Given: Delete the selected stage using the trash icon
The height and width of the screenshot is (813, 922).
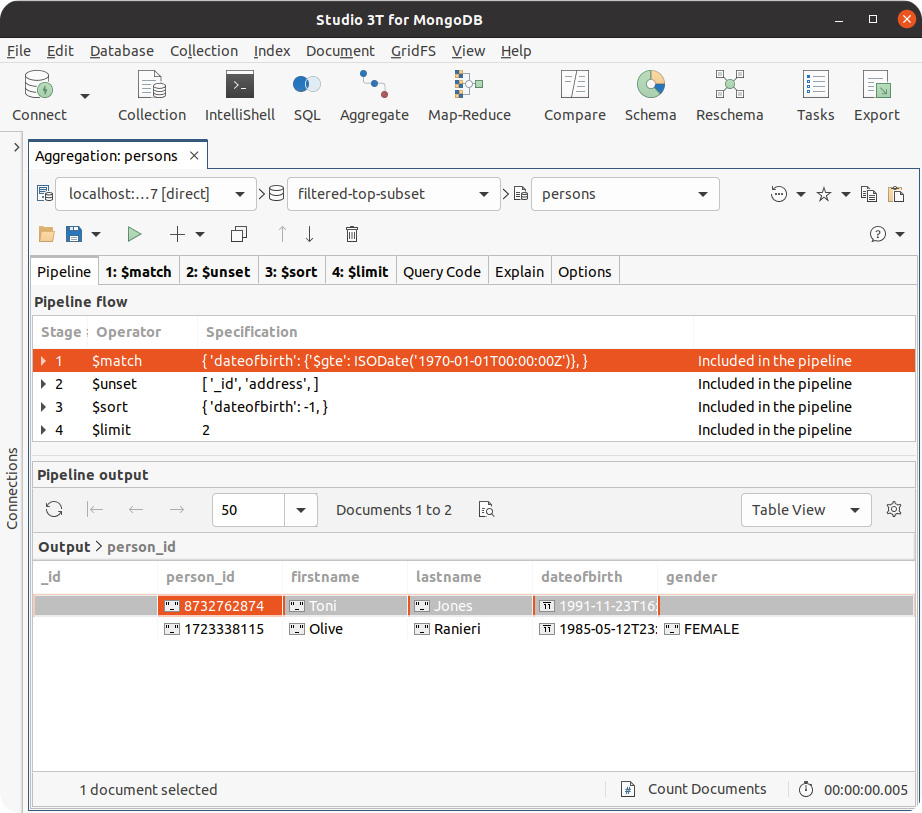Looking at the screenshot, I should [352, 234].
